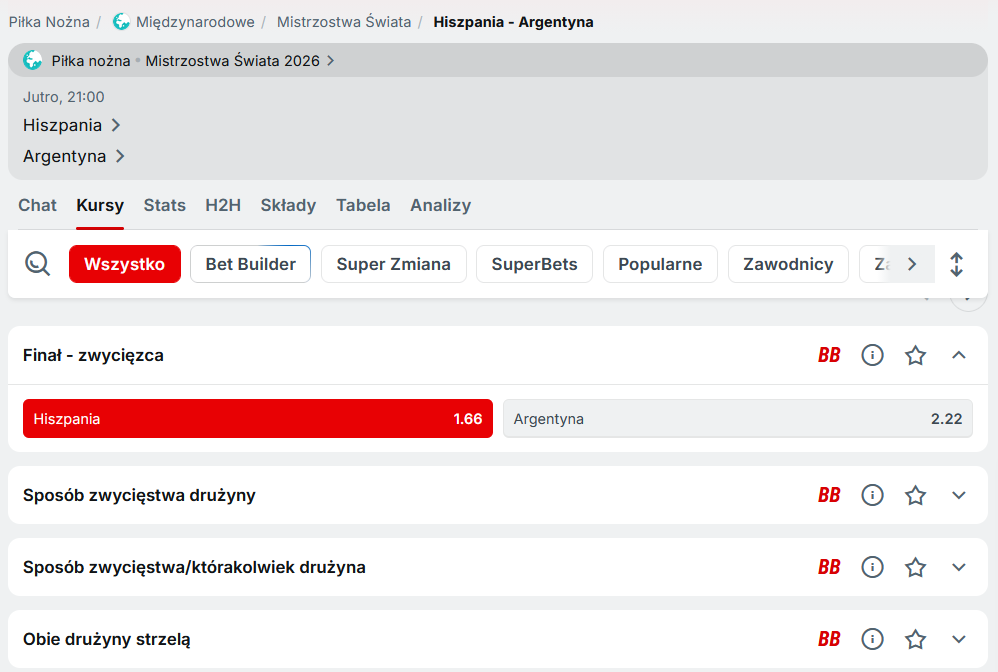Open Bet Builder for Sposób zwycięstwa/którakolwiek drużyna
Viewport: 998px width, 672px height.
coord(829,567)
